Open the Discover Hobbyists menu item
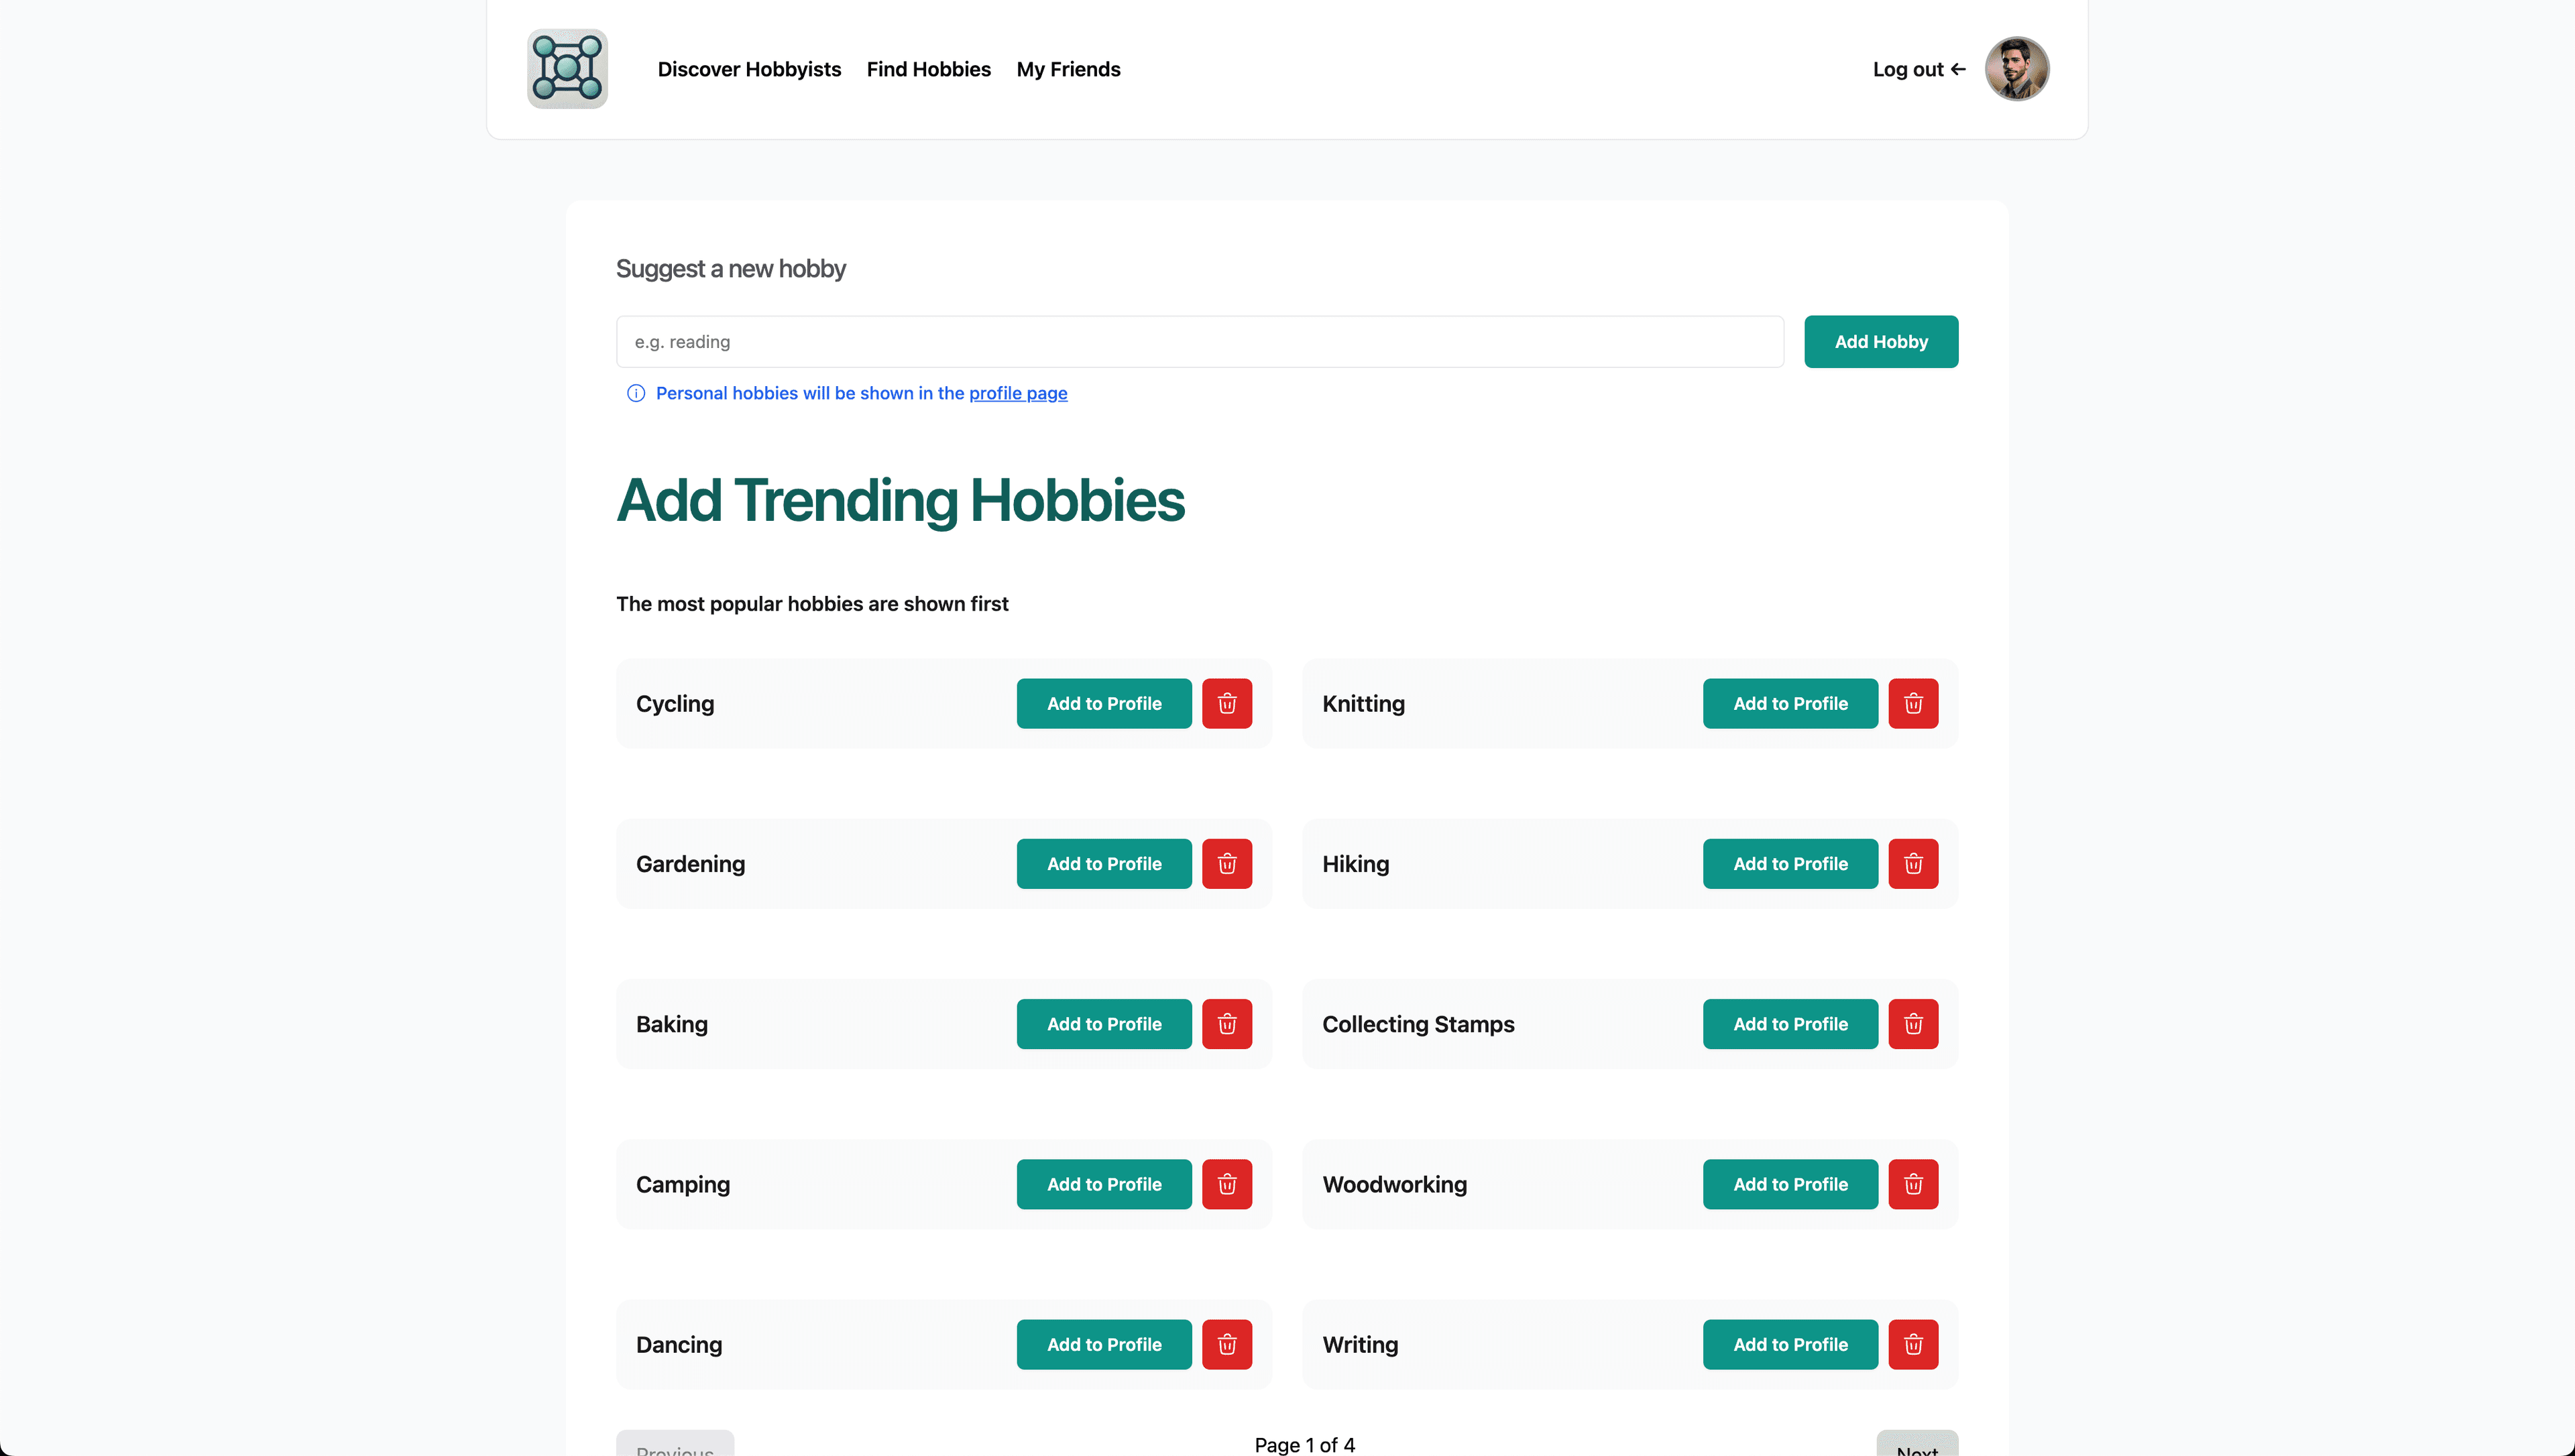 tap(749, 69)
